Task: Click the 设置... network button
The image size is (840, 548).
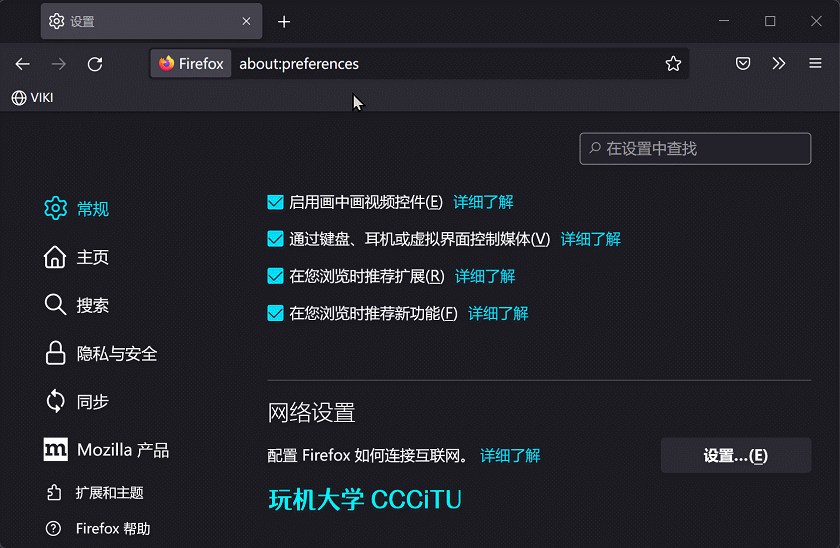Action: (735, 455)
